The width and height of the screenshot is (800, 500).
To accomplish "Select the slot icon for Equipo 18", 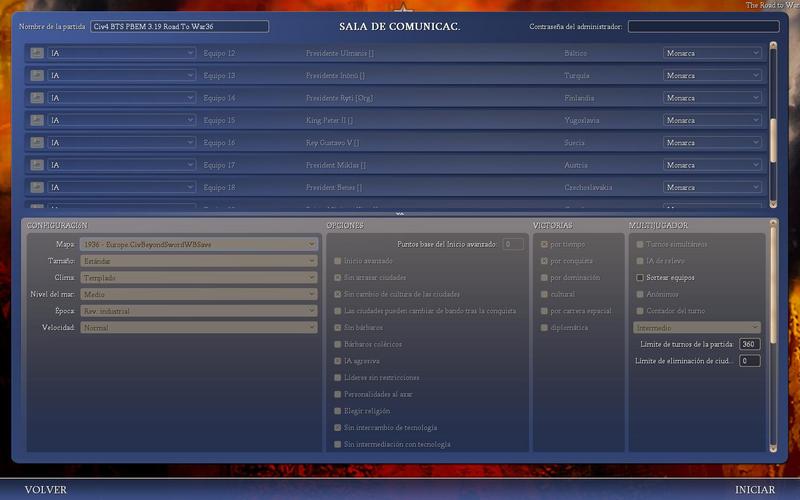I will click(x=37, y=187).
